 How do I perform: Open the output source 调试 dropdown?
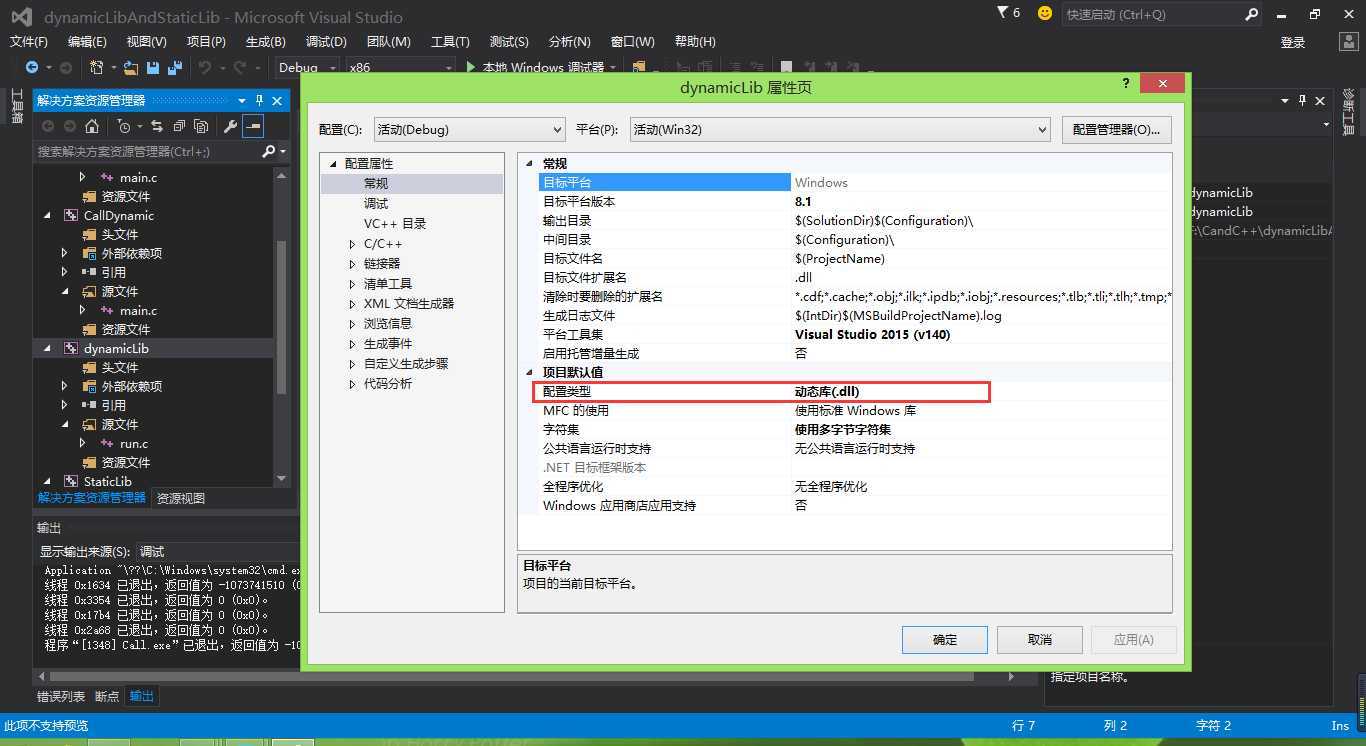(x=217, y=551)
